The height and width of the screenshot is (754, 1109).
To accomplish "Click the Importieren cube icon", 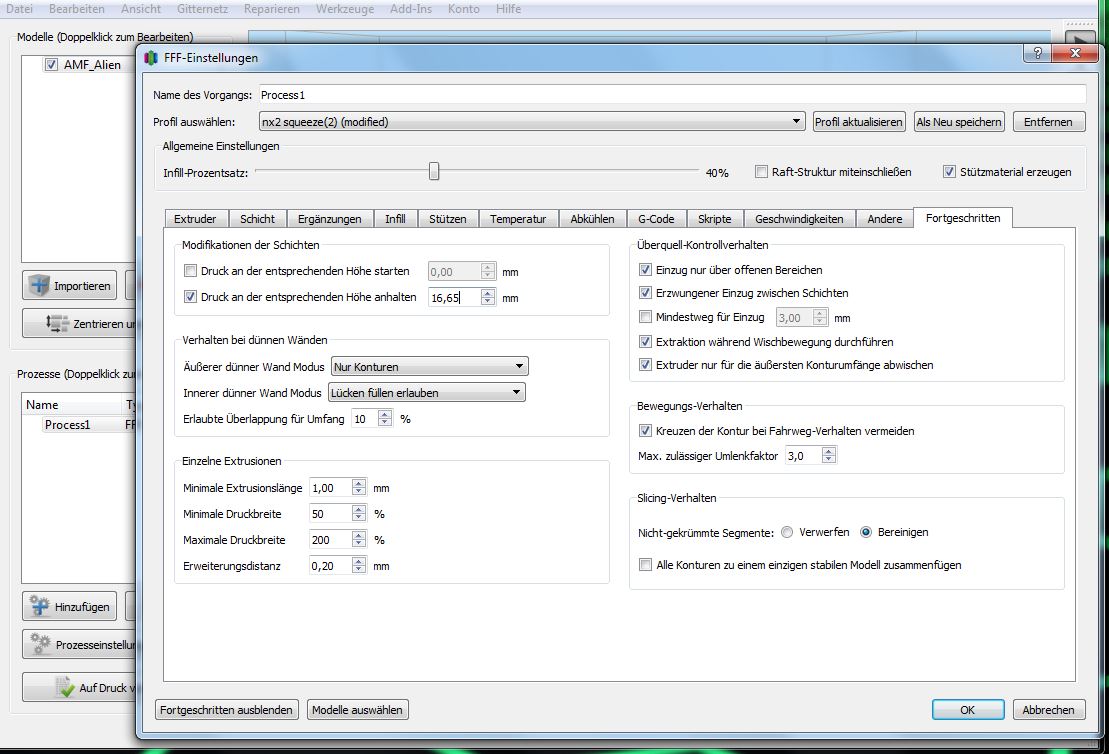I will (x=39, y=285).
